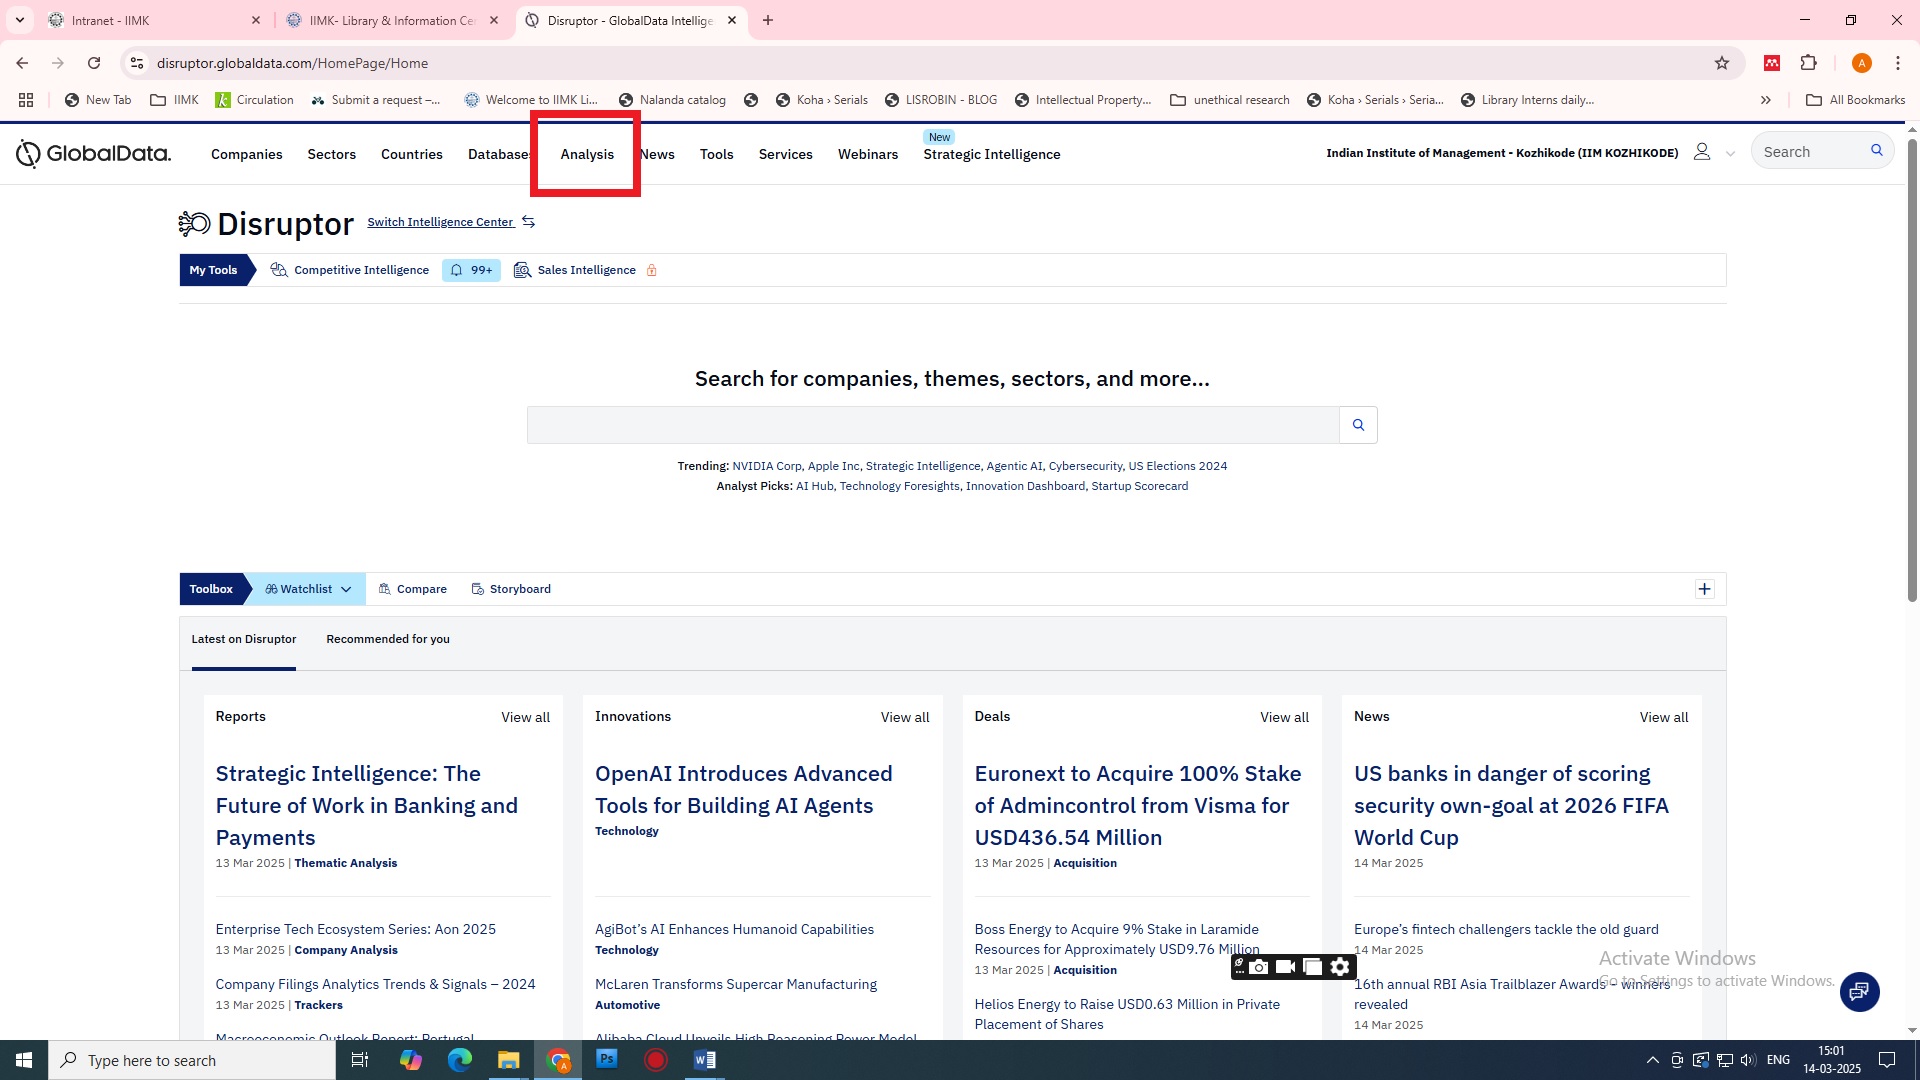This screenshot has width=1920, height=1080.
Task: Click the top-right header search magnifier
Action: pyautogui.click(x=1876, y=151)
